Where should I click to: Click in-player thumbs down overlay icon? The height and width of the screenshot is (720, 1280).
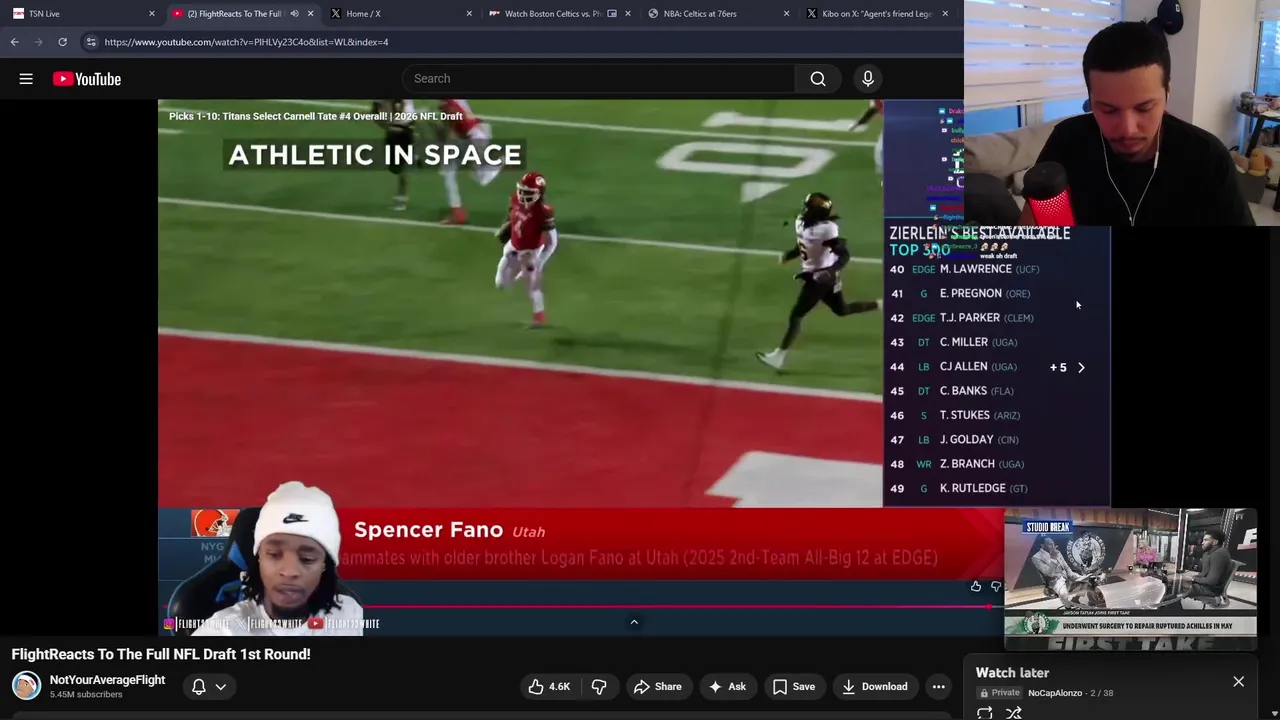pyautogui.click(x=996, y=587)
